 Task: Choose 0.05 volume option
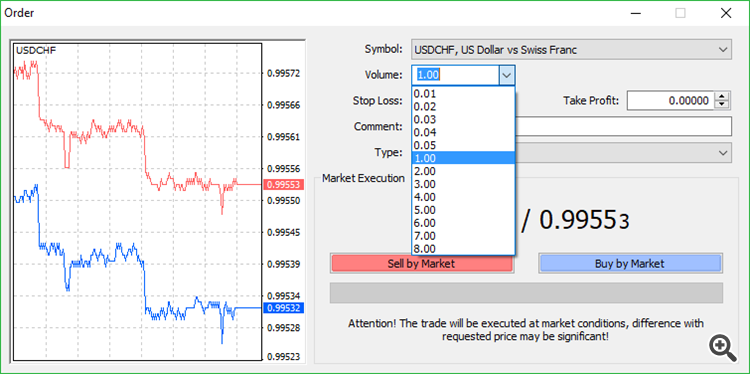click(x=463, y=145)
